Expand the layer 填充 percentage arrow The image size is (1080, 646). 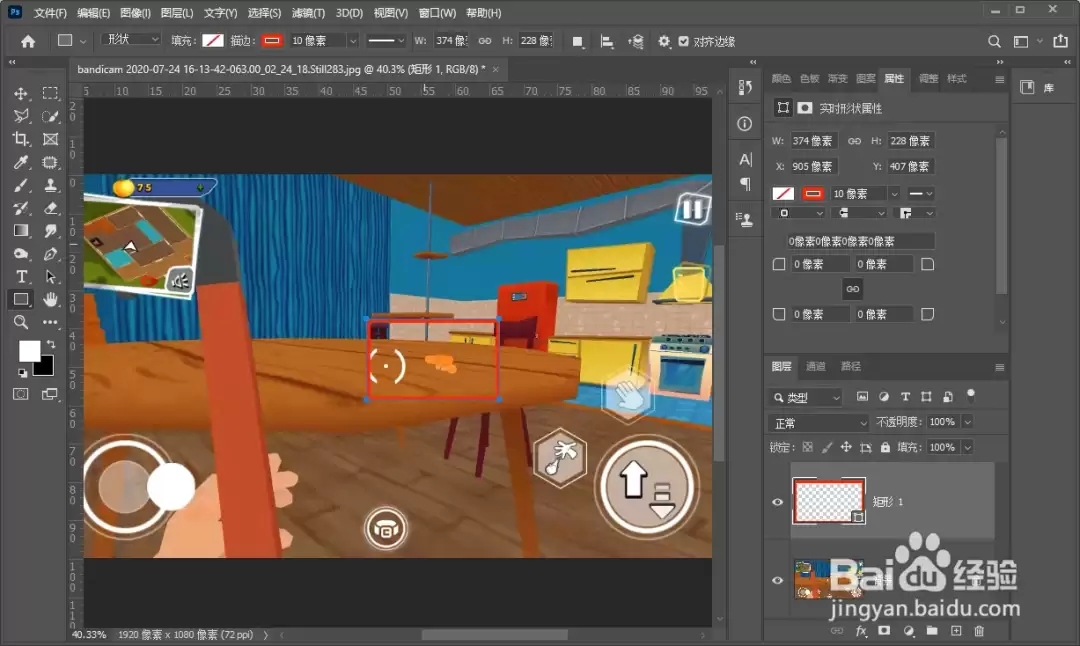click(967, 448)
